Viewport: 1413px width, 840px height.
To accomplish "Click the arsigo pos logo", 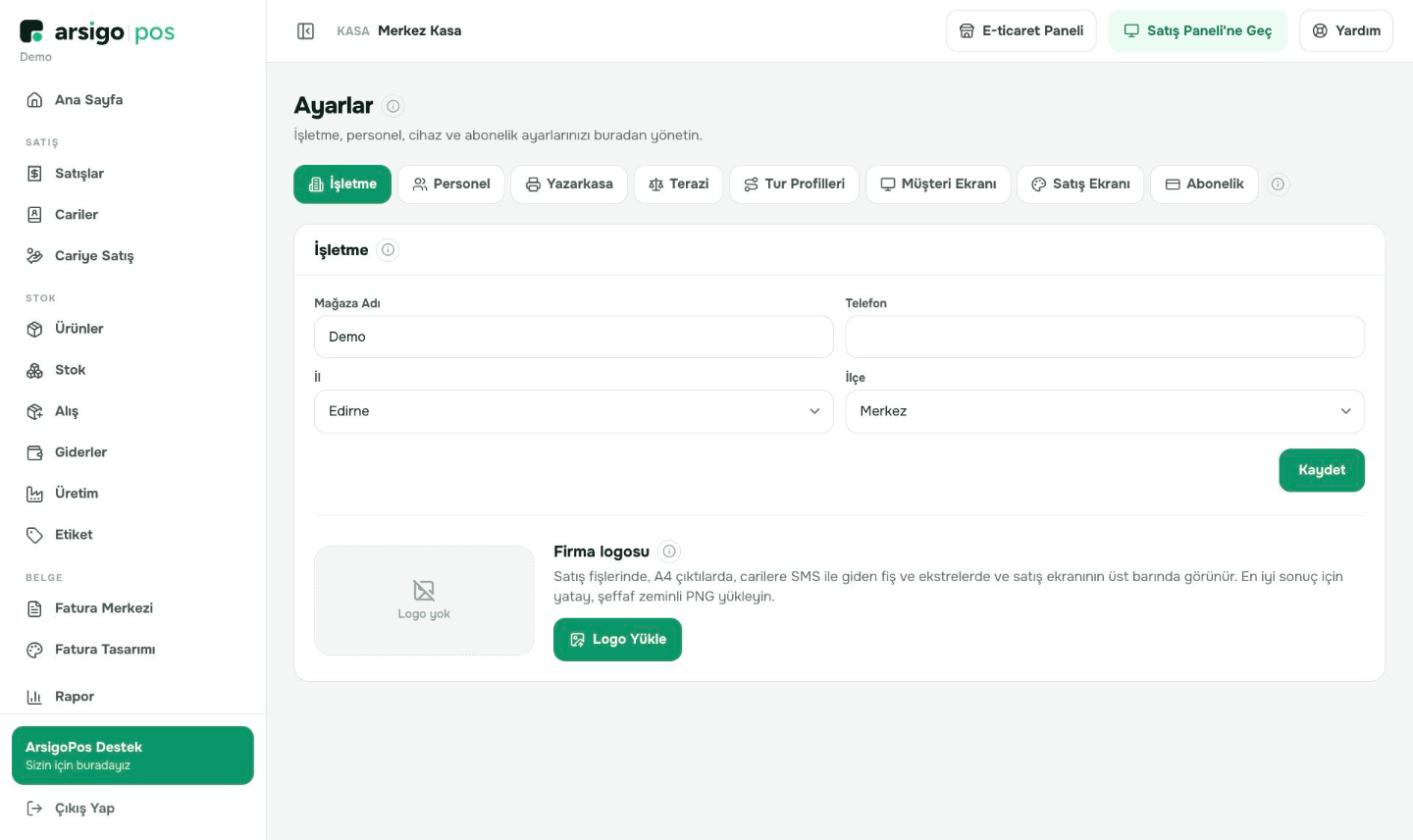I will [x=97, y=32].
